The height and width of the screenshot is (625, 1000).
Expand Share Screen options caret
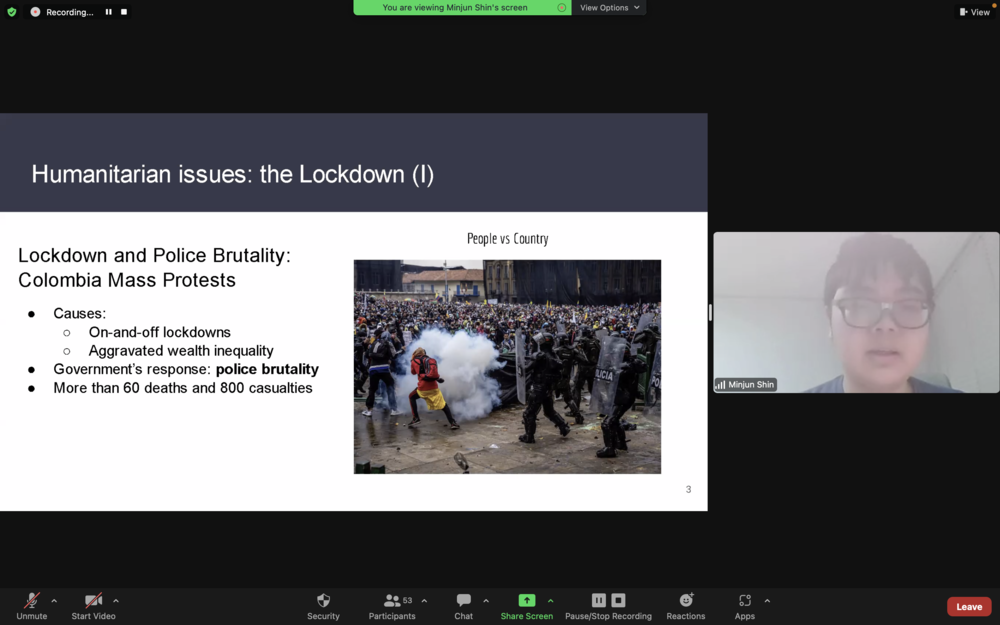[x=550, y=601]
